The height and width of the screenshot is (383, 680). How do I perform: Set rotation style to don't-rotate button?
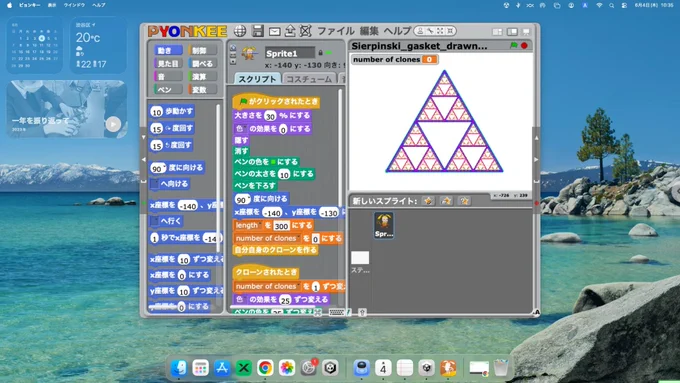[233, 62]
